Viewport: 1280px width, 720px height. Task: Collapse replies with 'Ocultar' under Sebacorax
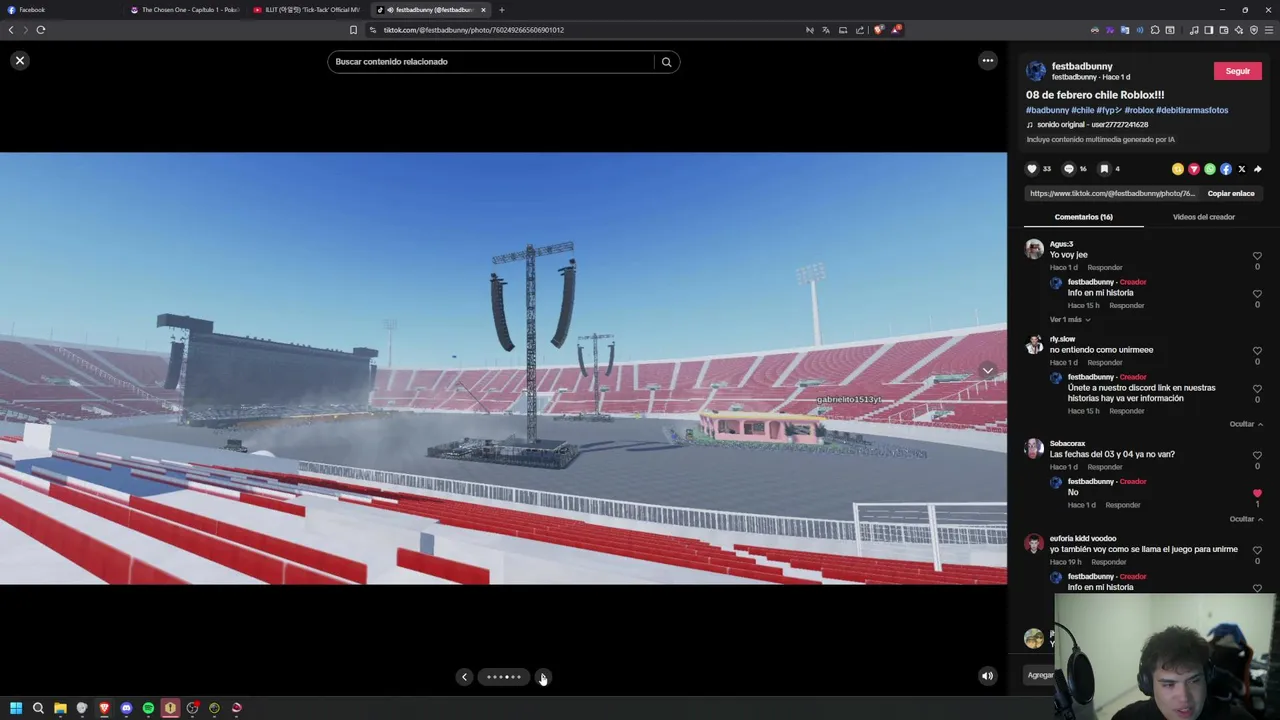pyautogui.click(x=1245, y=519)
